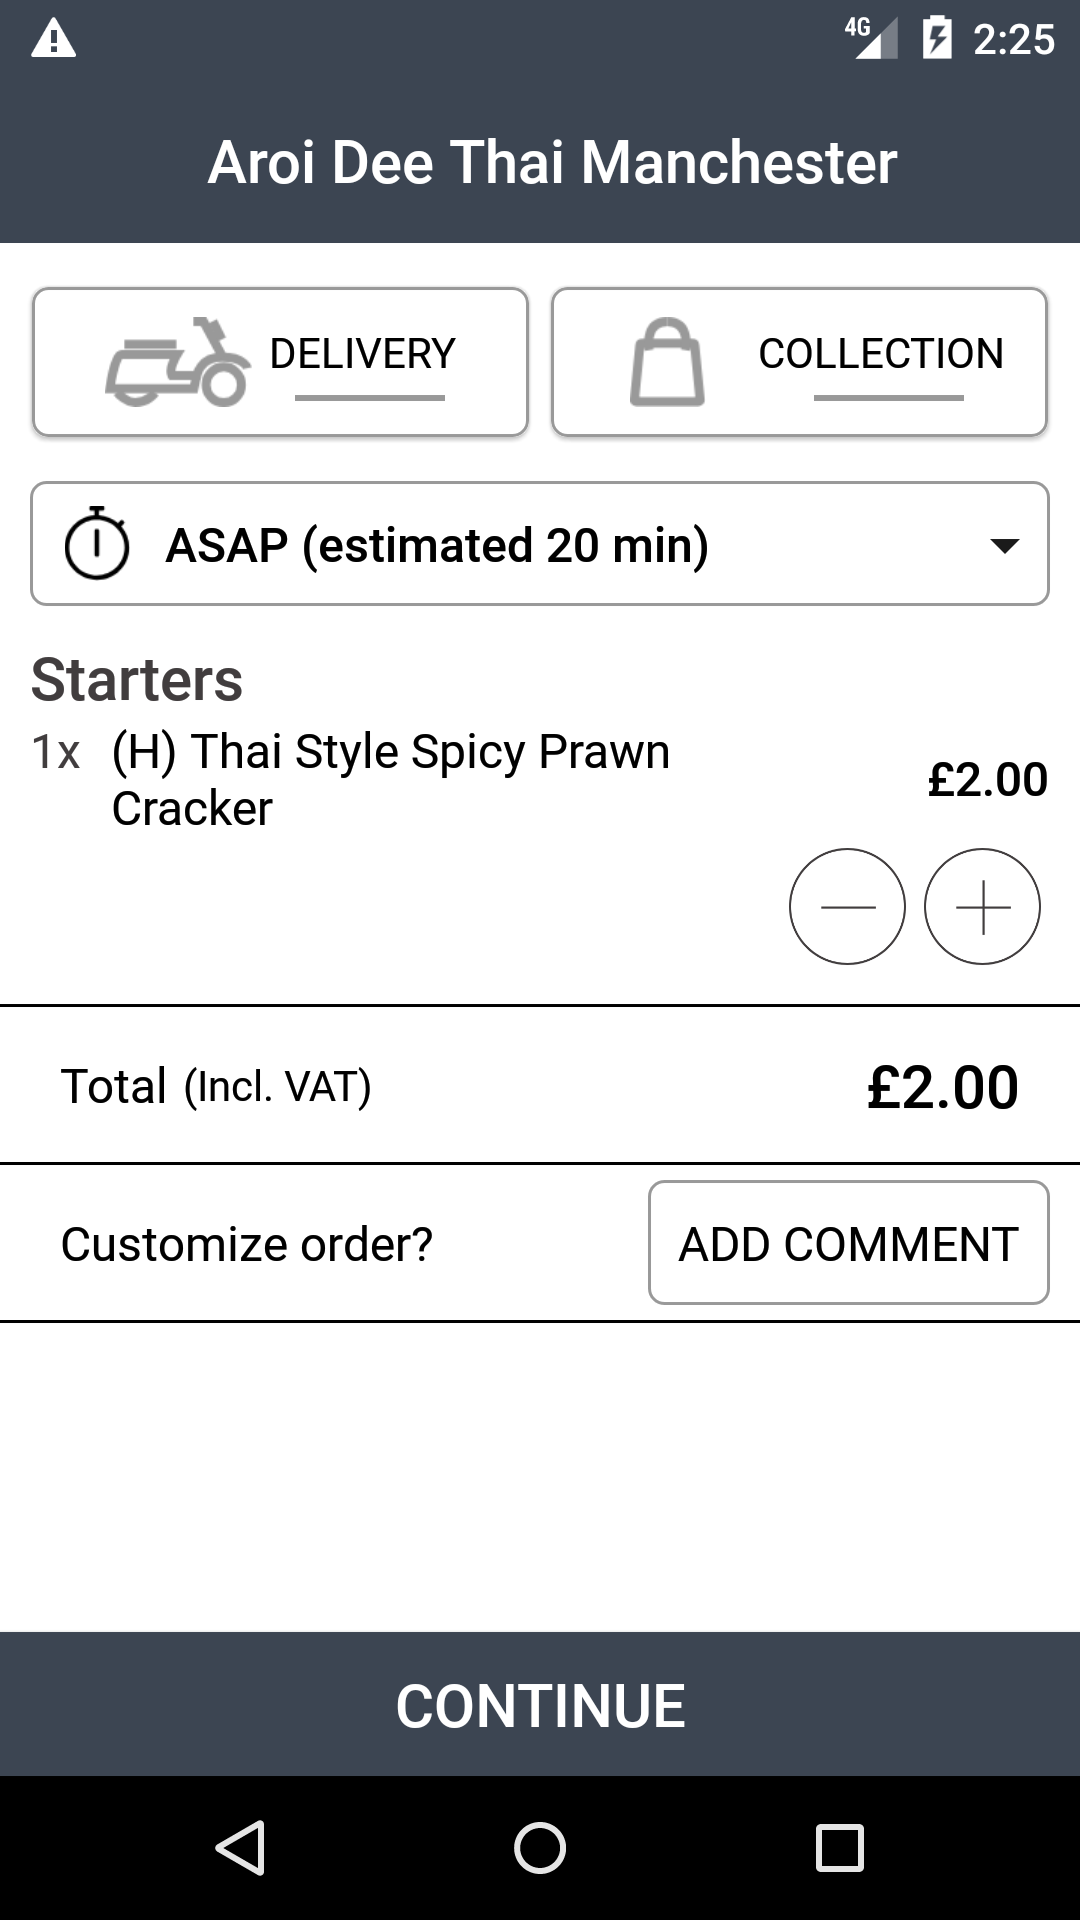Tap CONTINUE to proceed with order
Viewport: 1080px width, 1920px height.
click(540, 1705)
